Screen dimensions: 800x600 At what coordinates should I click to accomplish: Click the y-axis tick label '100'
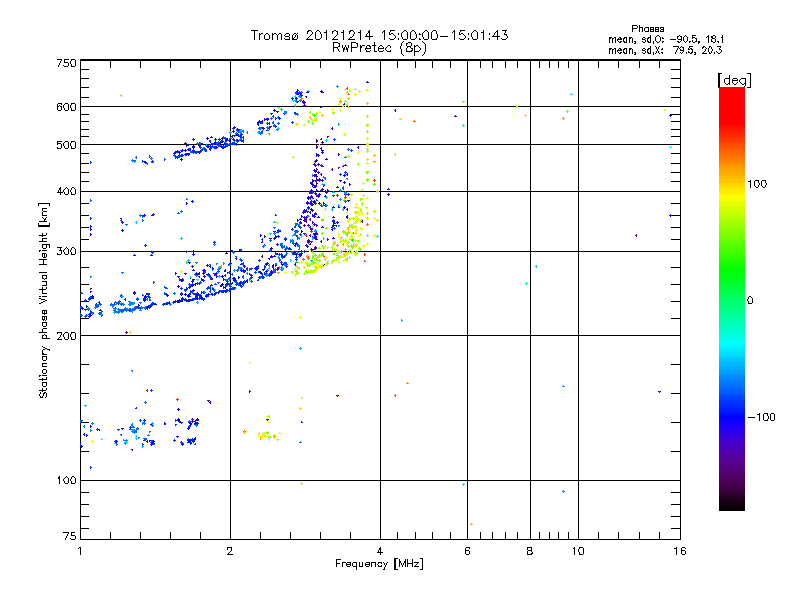[66, 480]
